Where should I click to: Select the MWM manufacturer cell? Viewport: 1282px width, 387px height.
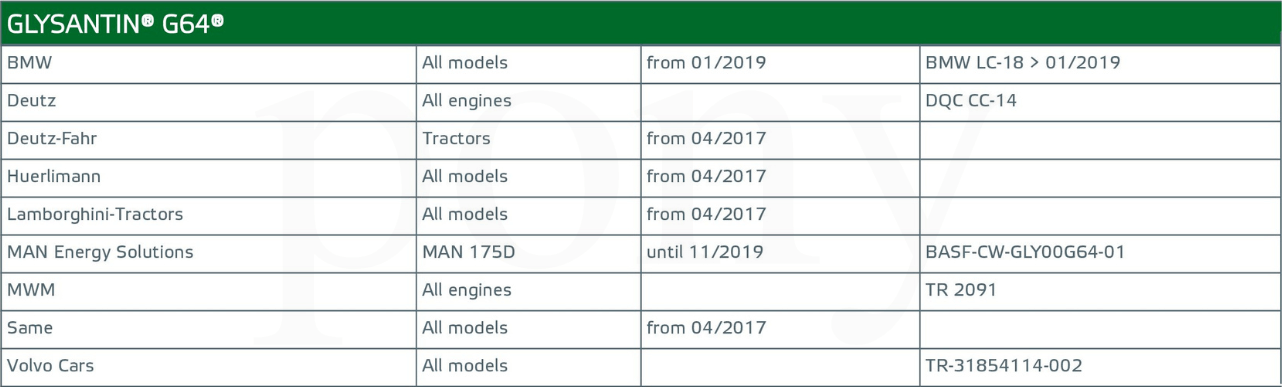click(208, 291)
